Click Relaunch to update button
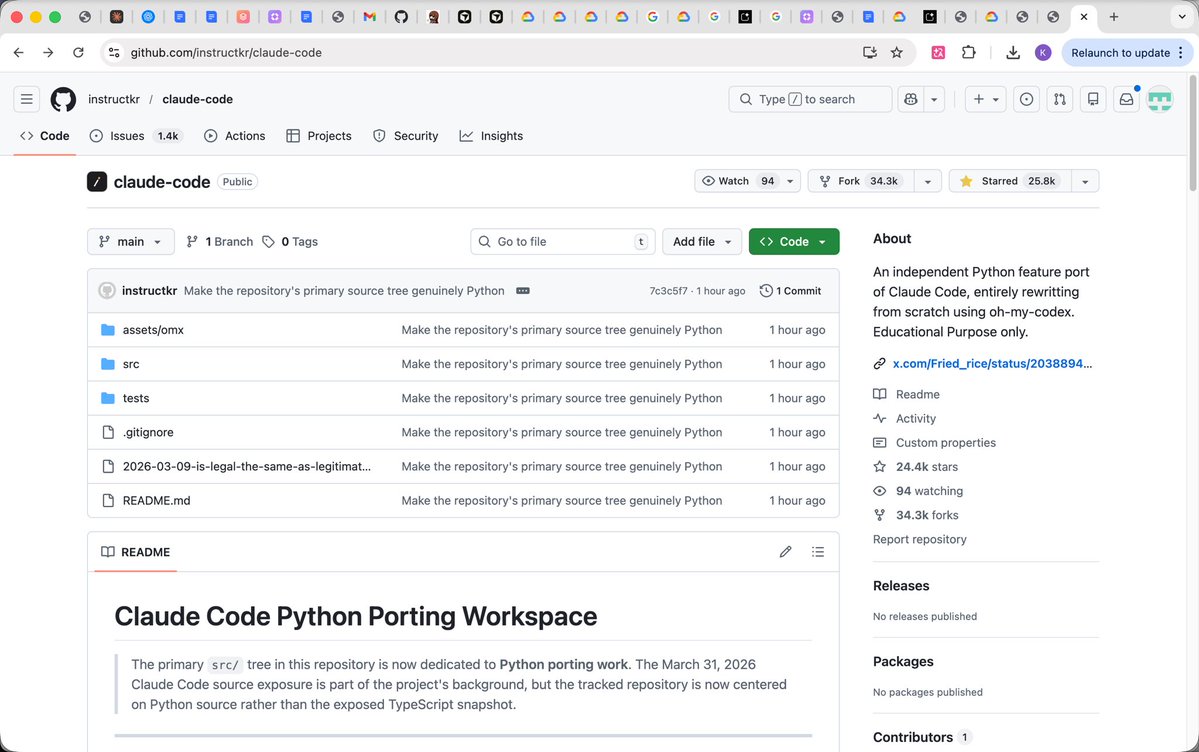This screenshot has height=752, width=1199. 1120,53
